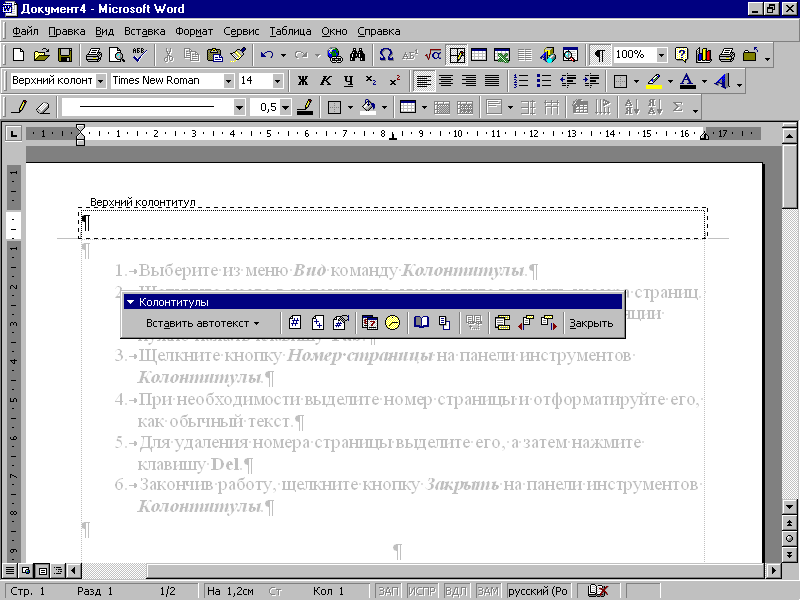Screen dimensions: 800x600
Task: Run spelling check ABC icon
Action: [140, 55]
